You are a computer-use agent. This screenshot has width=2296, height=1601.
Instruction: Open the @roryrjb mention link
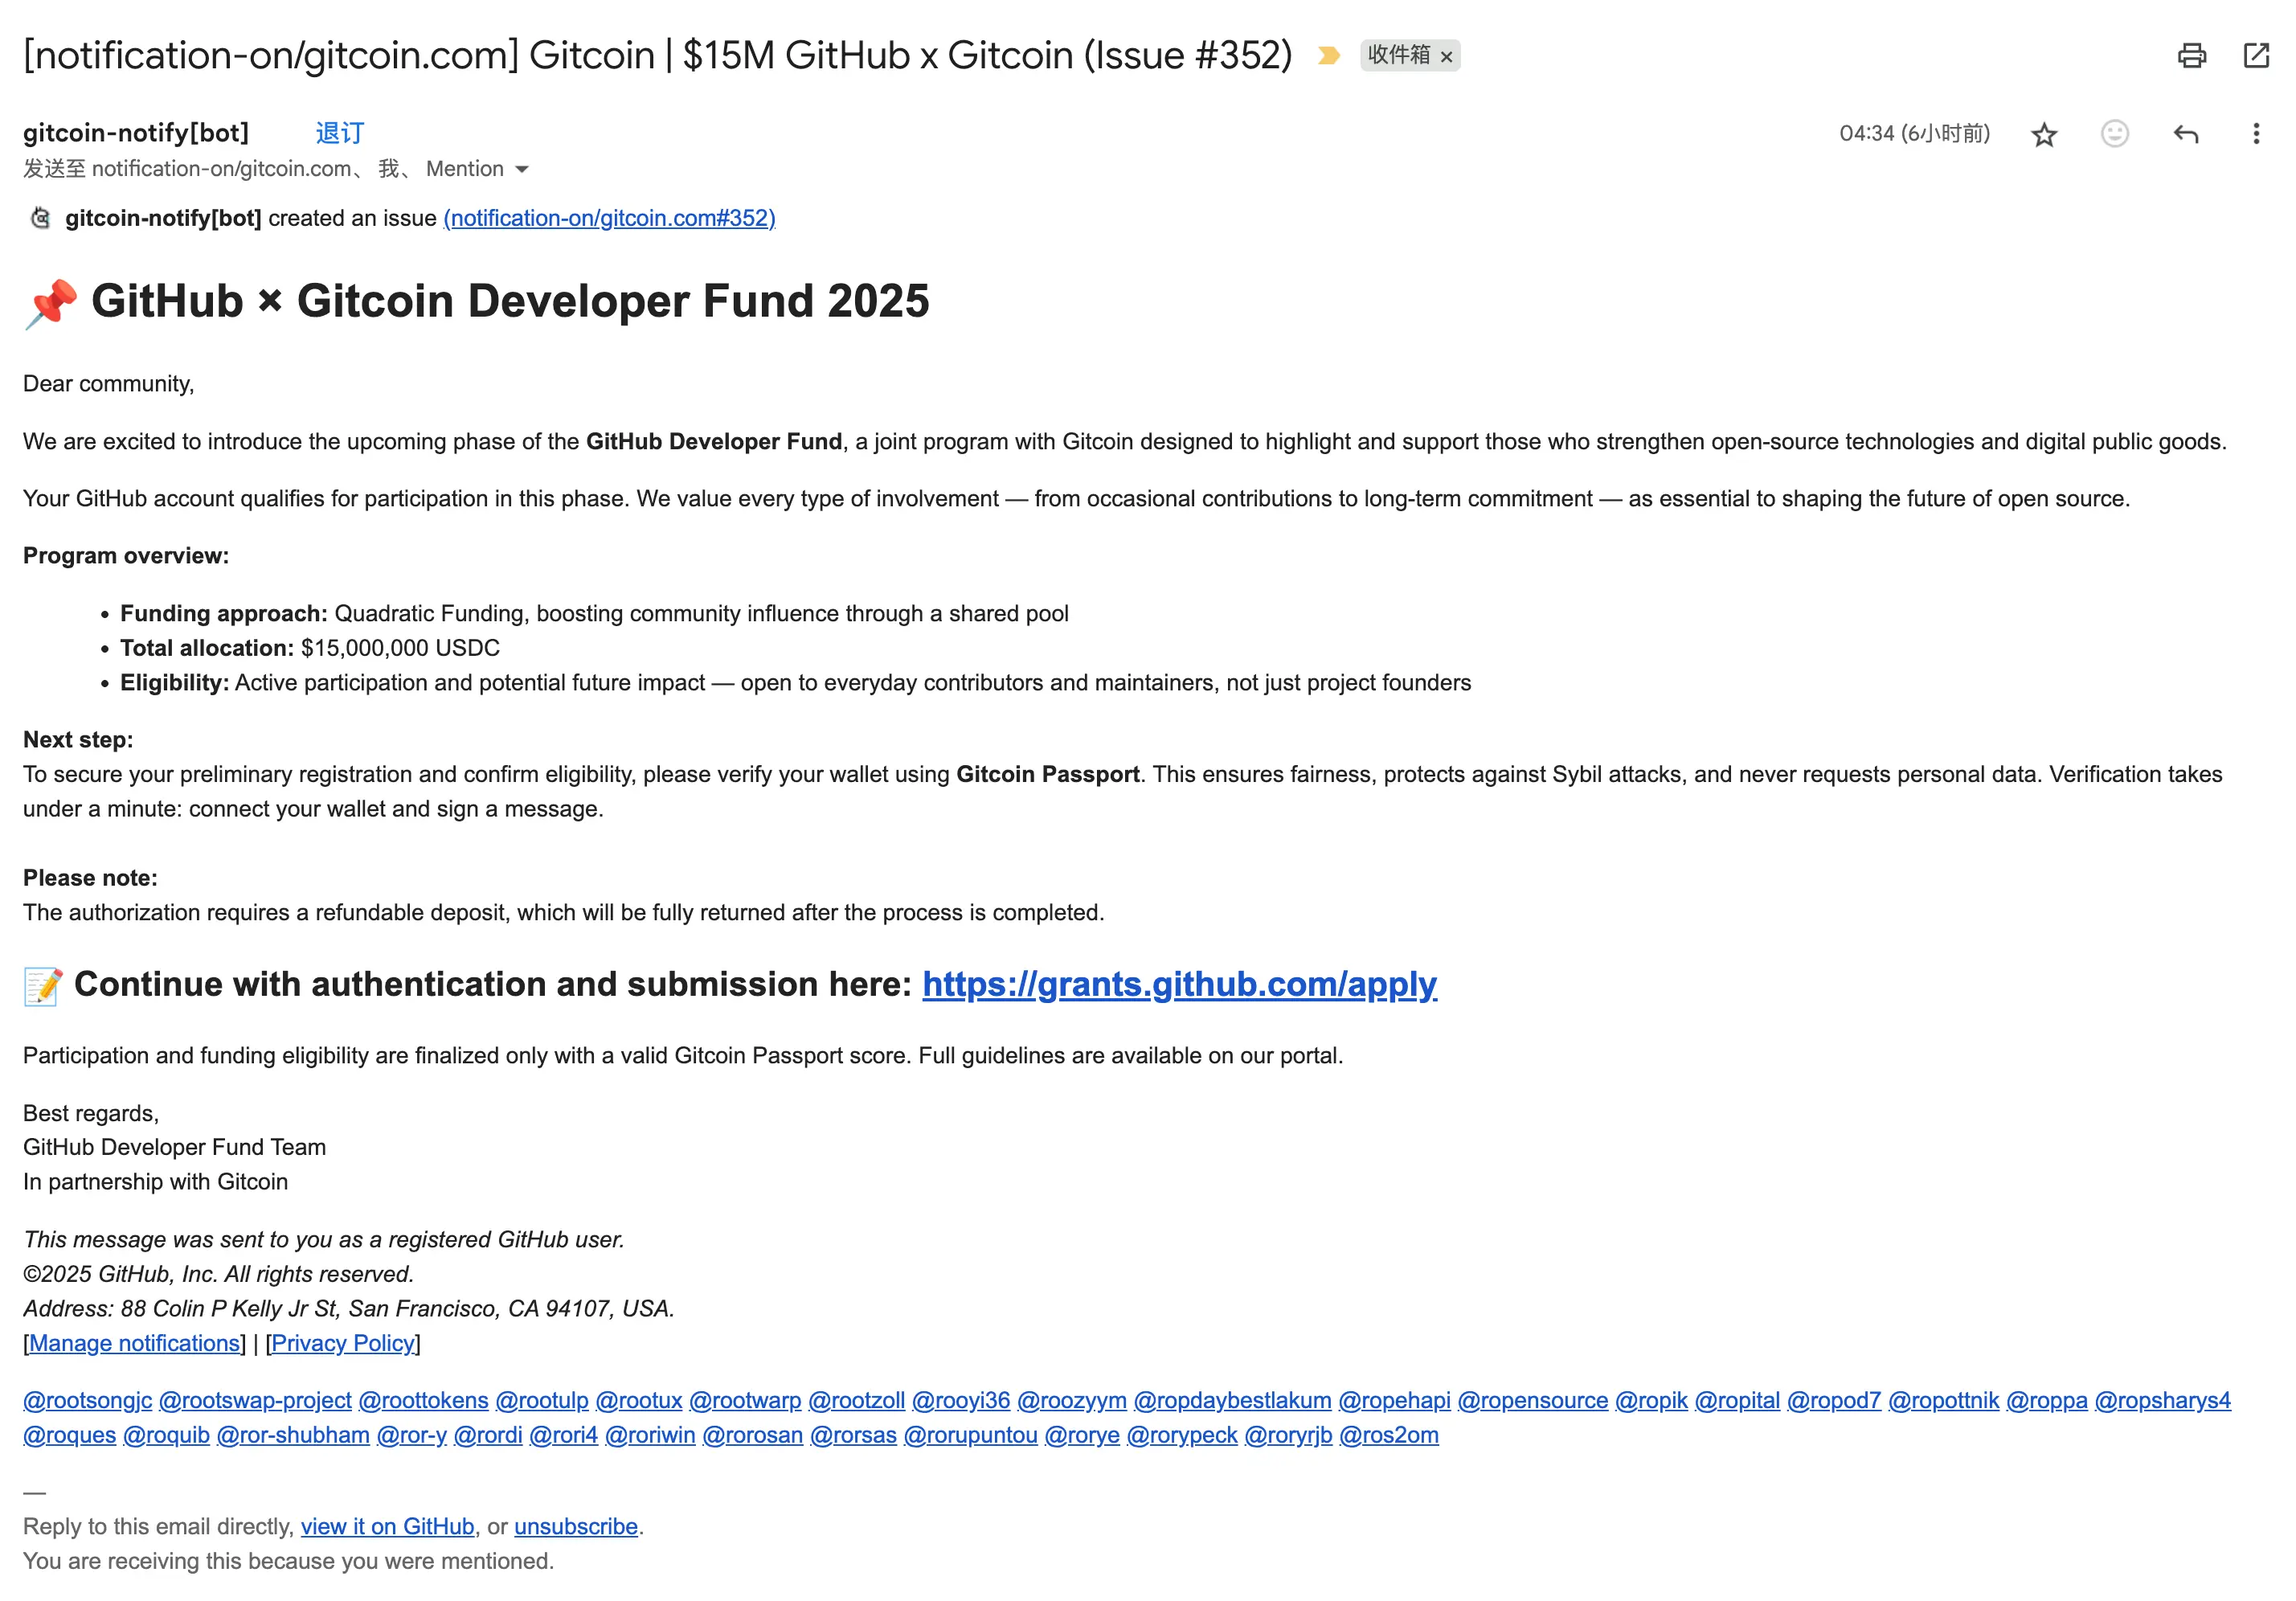pos(1288,1435)
